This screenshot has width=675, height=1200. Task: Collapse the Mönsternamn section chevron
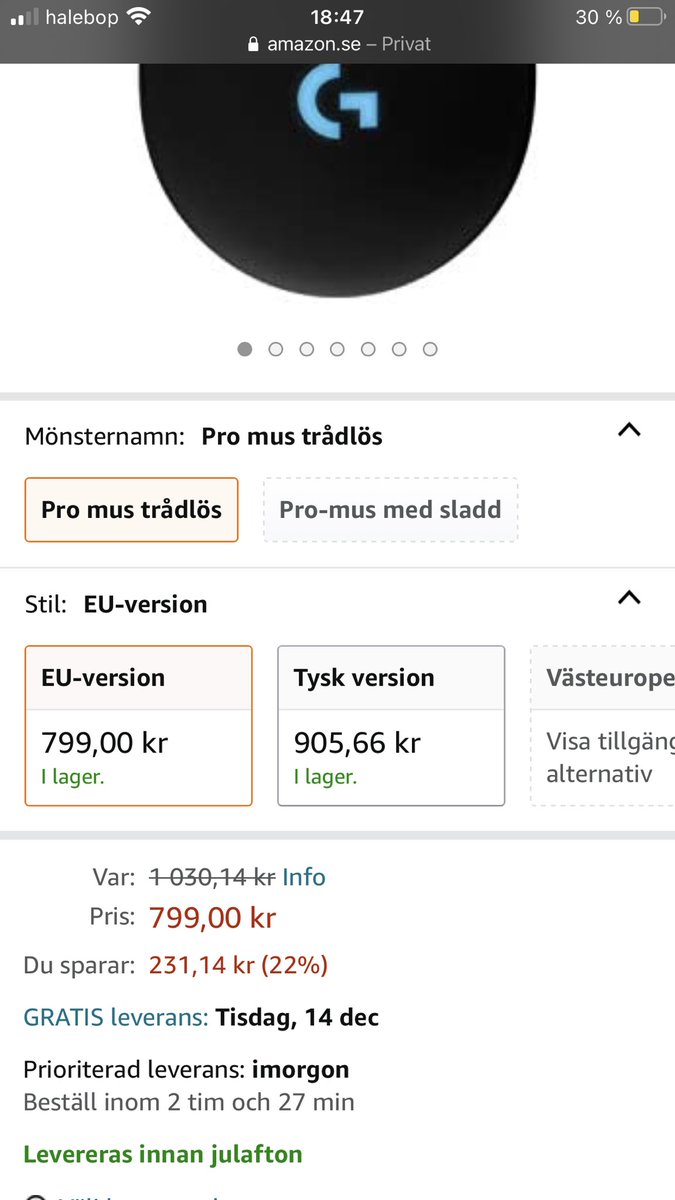pyautogui.click(x=629, y=431)
